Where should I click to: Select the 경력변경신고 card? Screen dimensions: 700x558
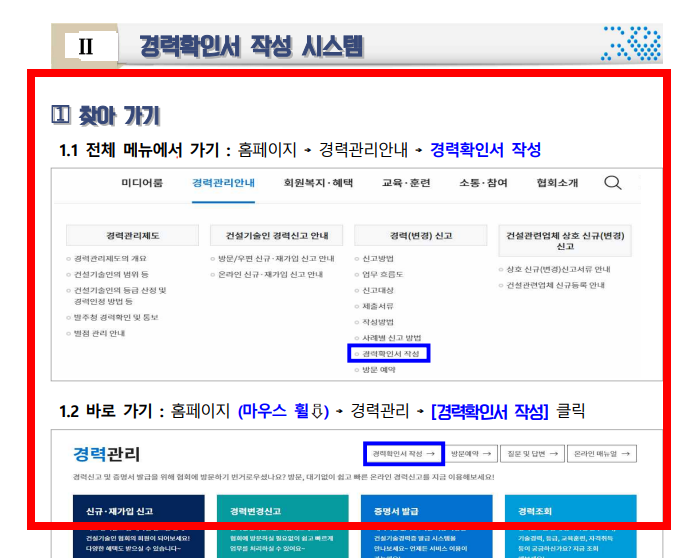283,526
